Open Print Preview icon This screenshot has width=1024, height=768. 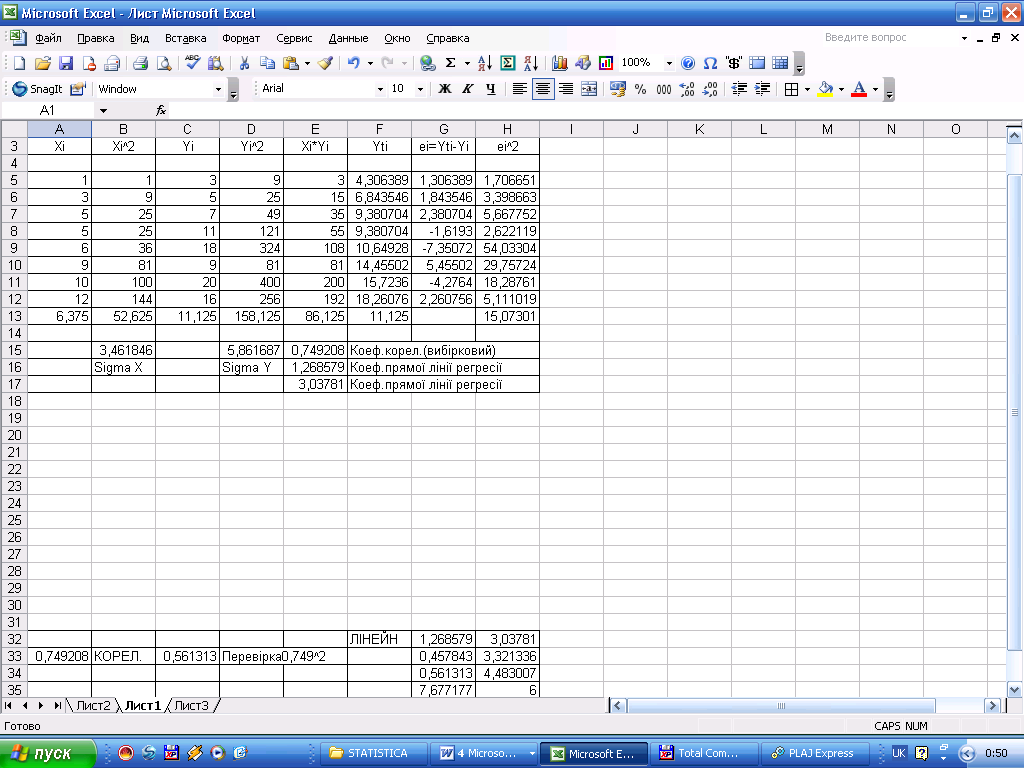[164, 63]
